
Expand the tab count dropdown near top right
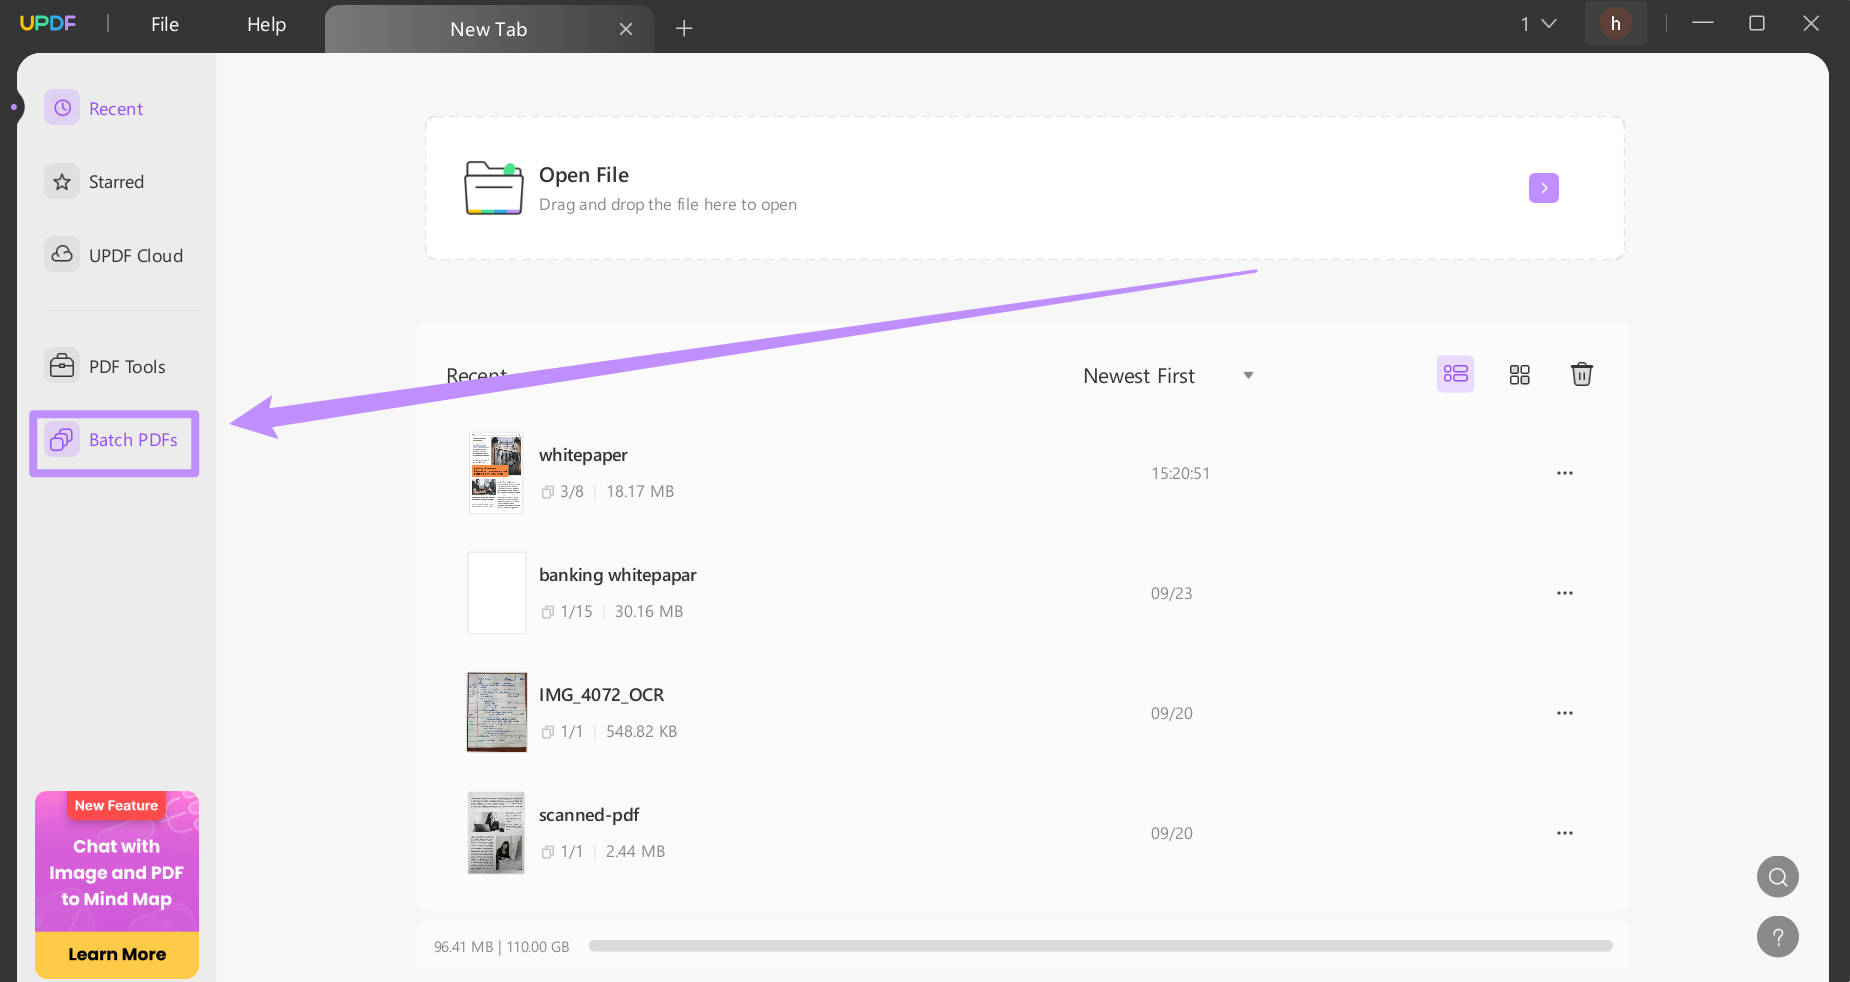(1537, 23)
